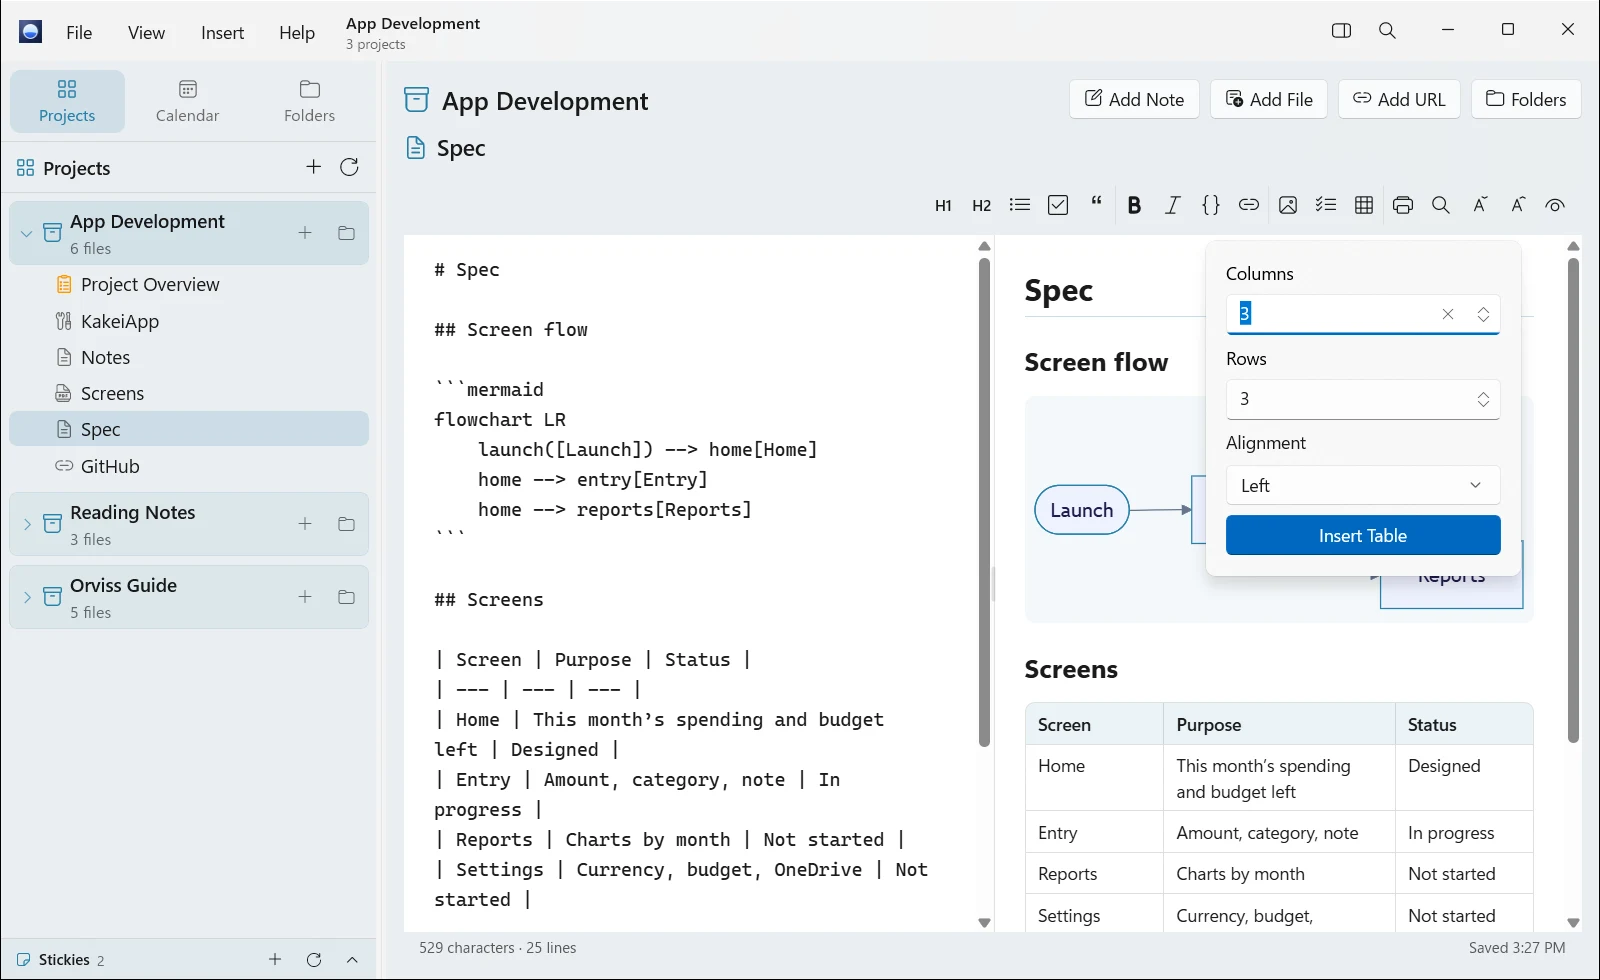1600x980 pixels.
Task: Increase the editor font size
Action: coord(1518,205)
